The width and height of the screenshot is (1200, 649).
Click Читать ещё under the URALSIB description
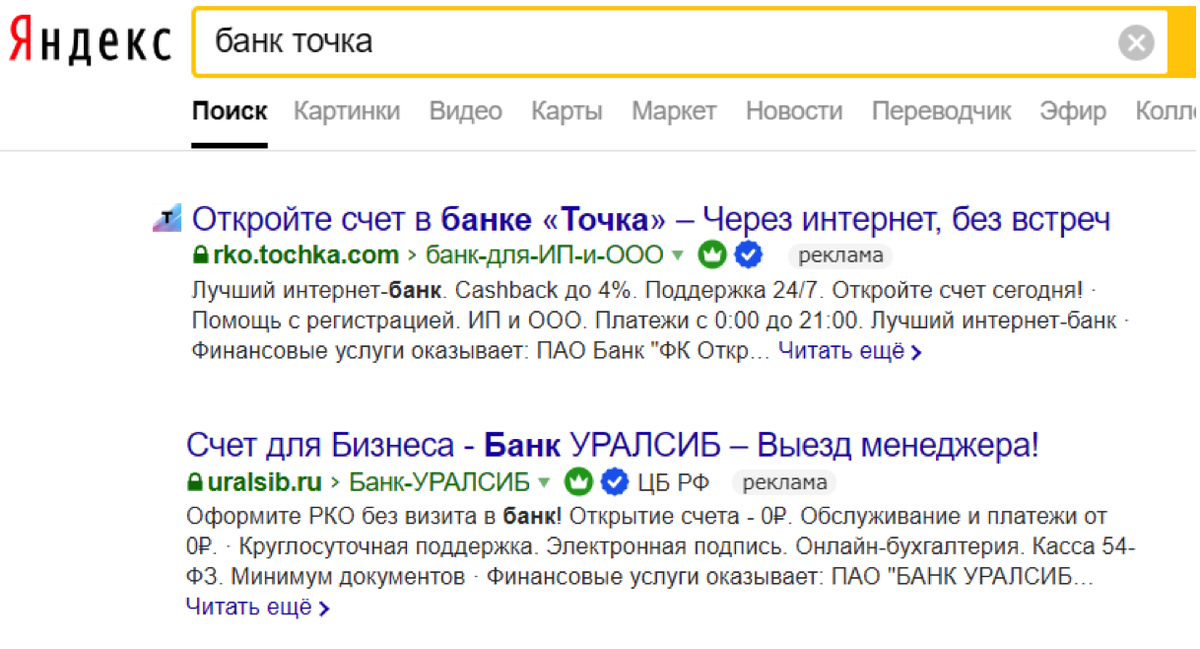[x=249, y=606]
